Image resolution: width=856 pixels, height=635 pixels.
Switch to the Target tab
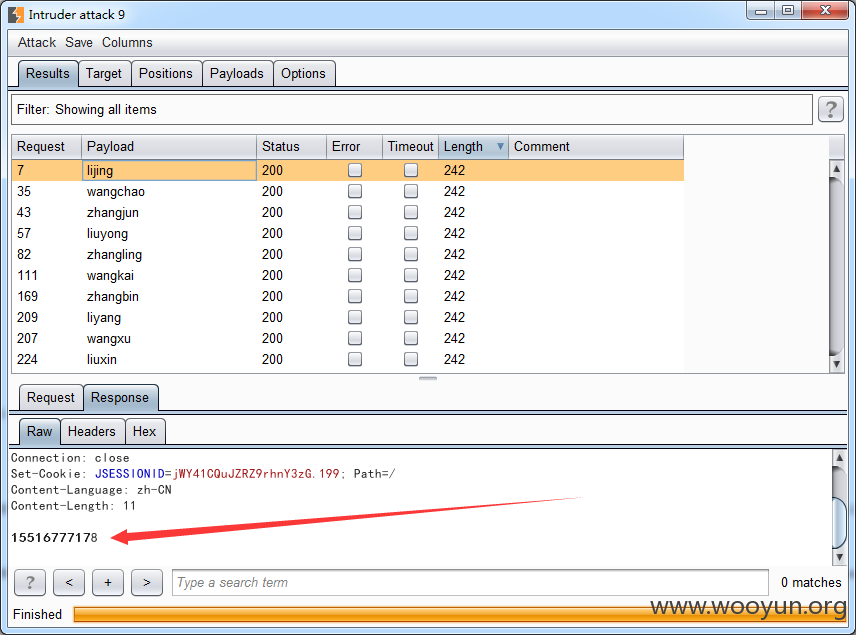coord(104,74)
